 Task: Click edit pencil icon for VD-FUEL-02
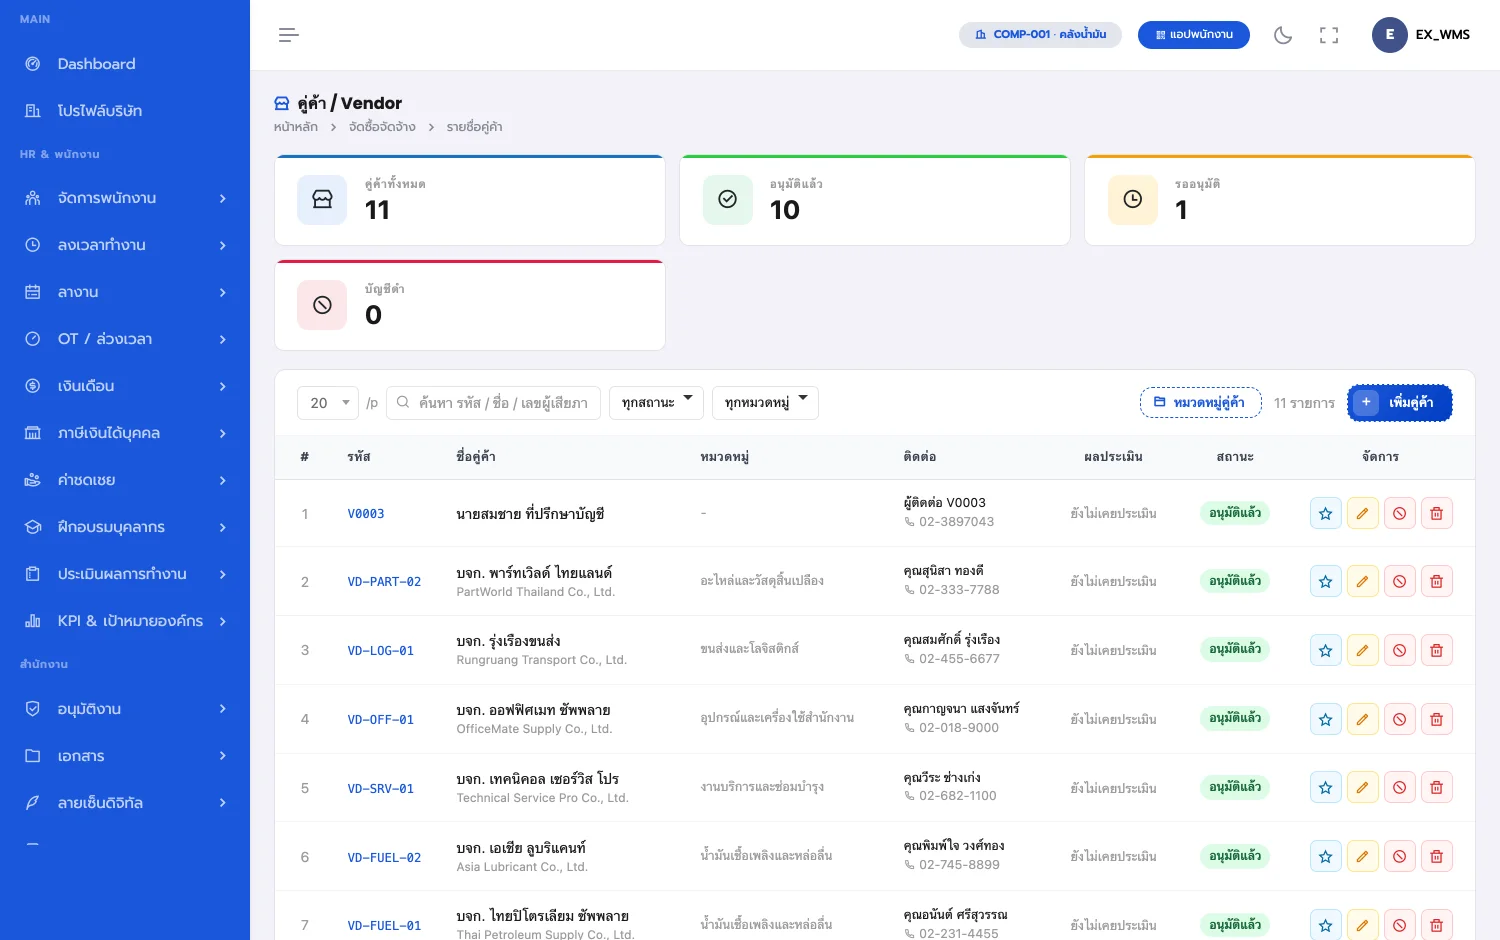click(1362, 856)
